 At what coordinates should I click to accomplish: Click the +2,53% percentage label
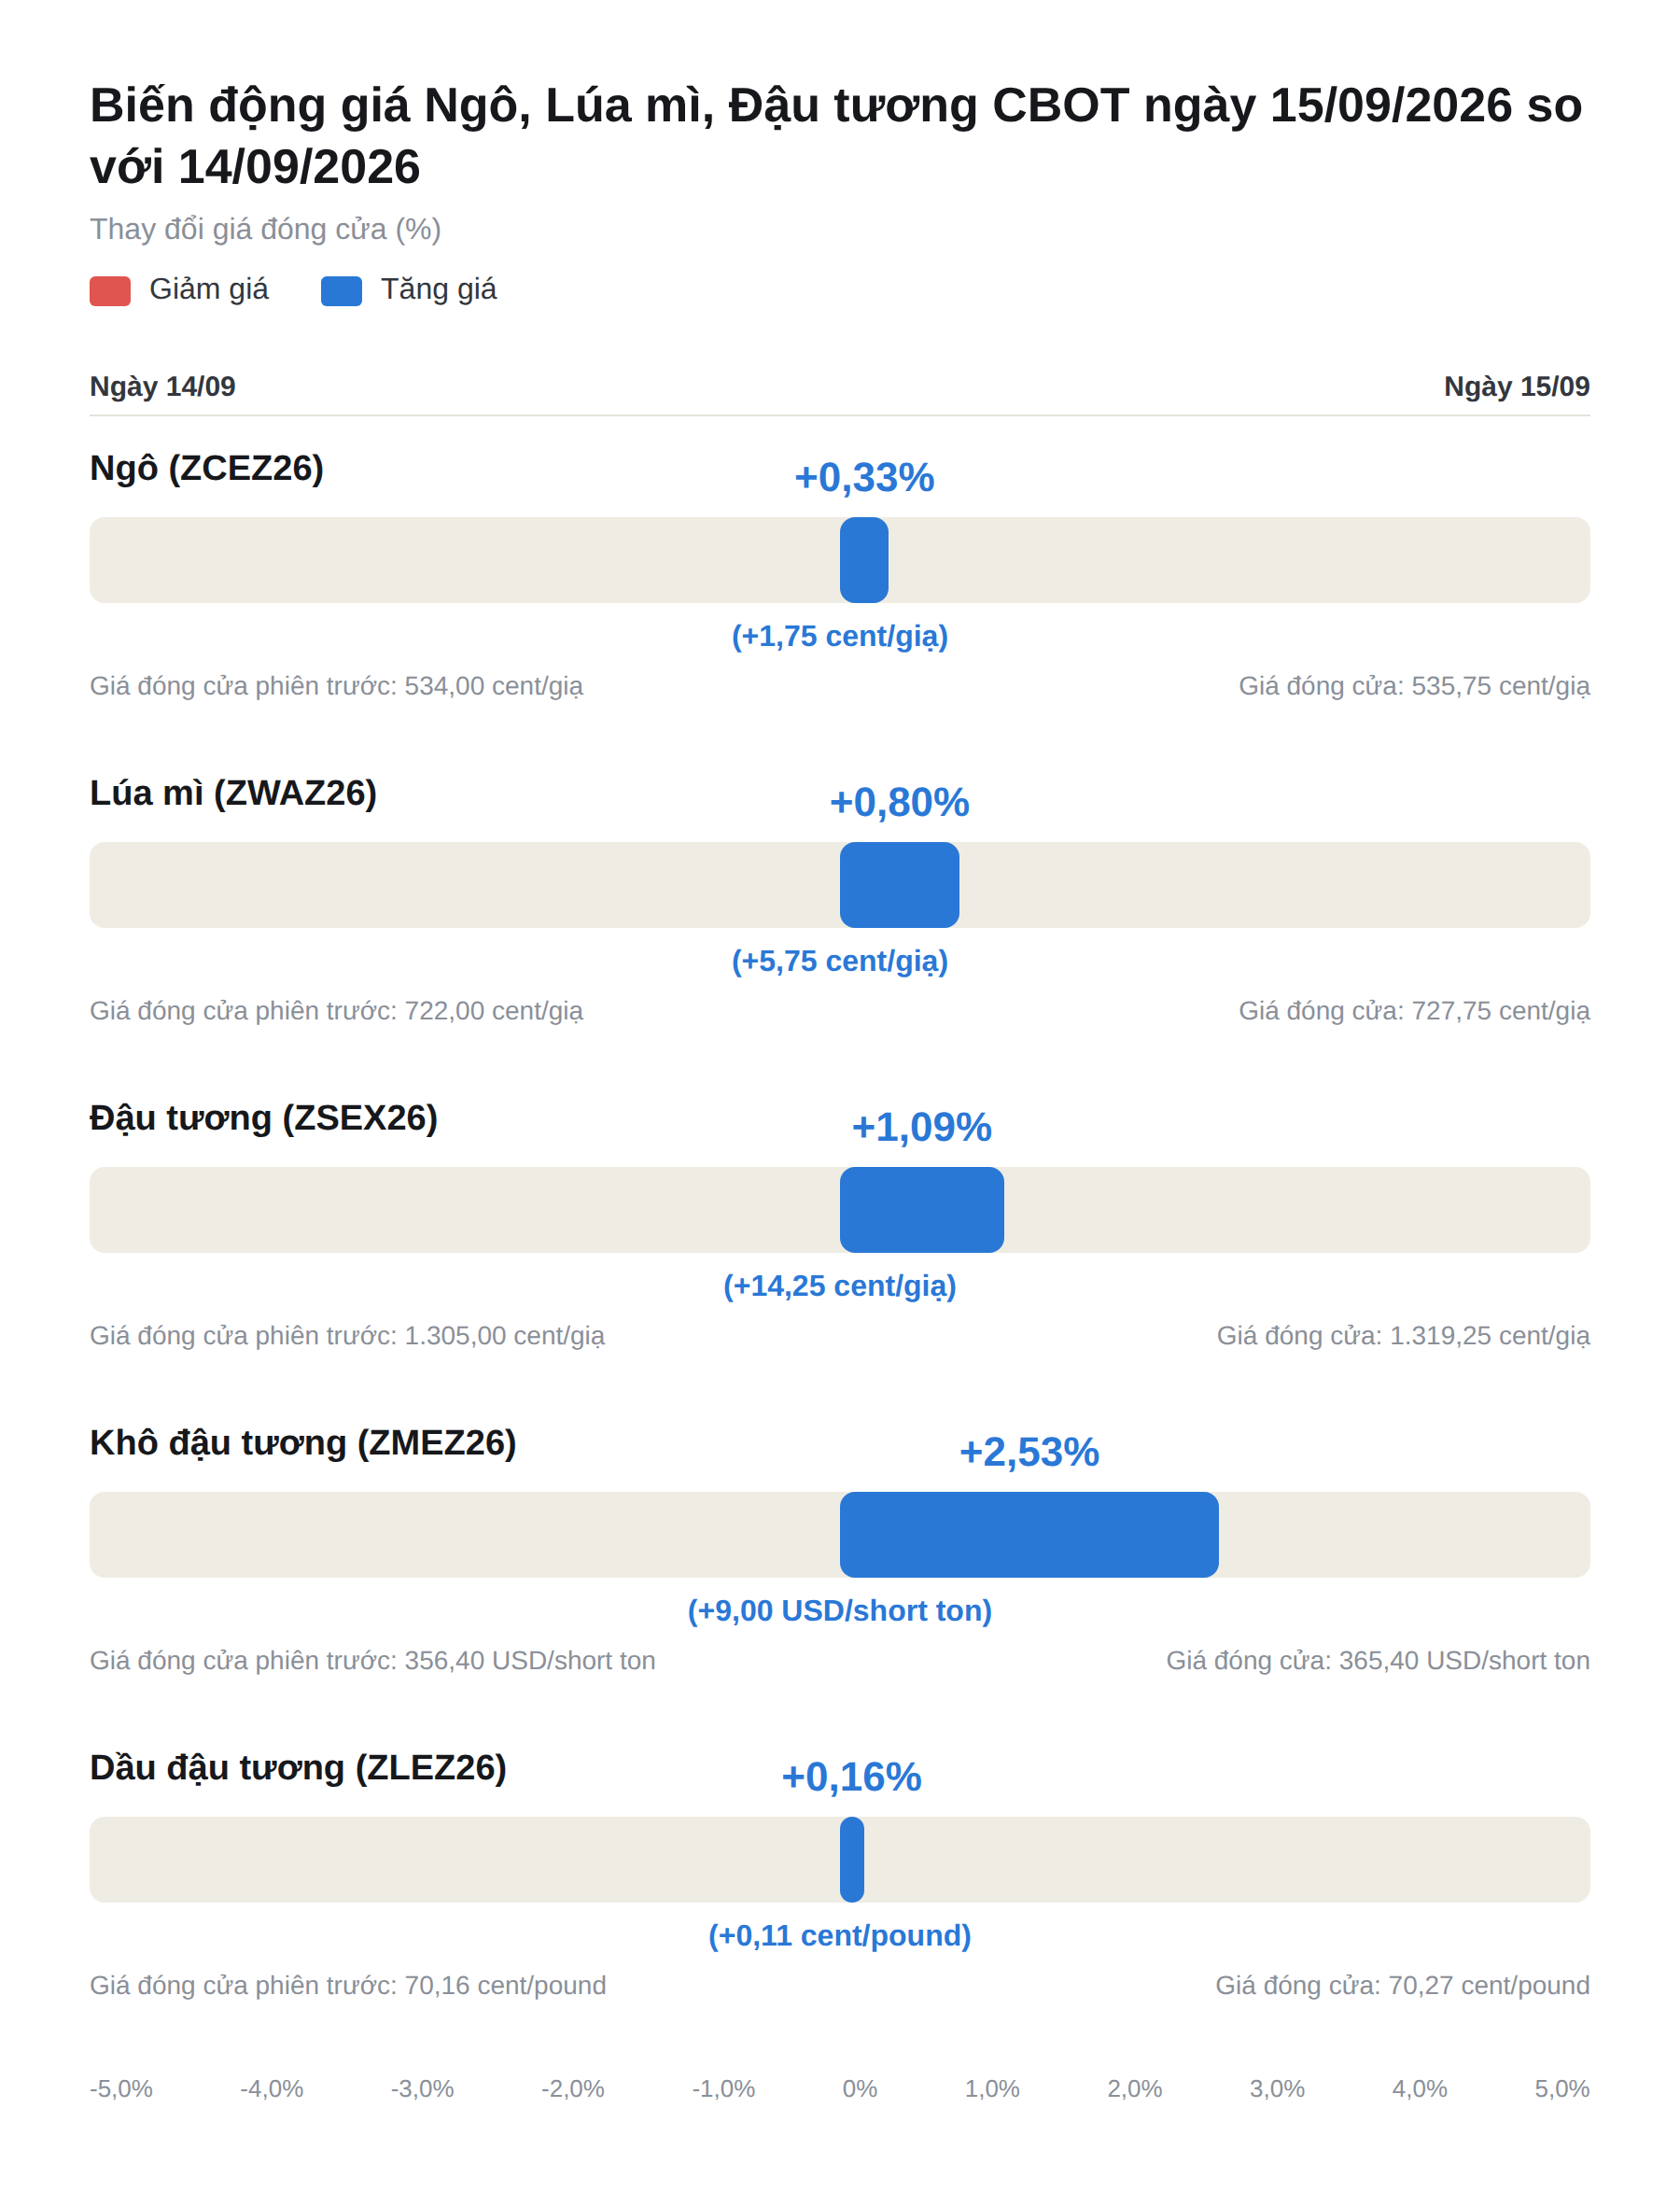point(1029,1453)
